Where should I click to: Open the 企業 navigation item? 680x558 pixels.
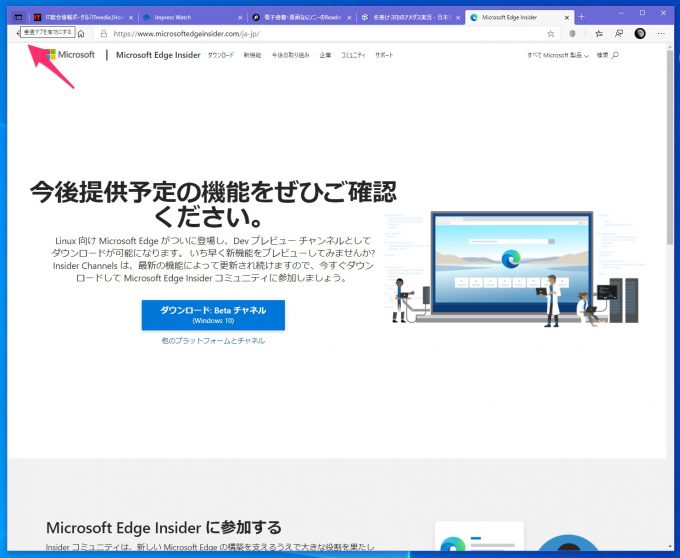[x=325, y=55]
